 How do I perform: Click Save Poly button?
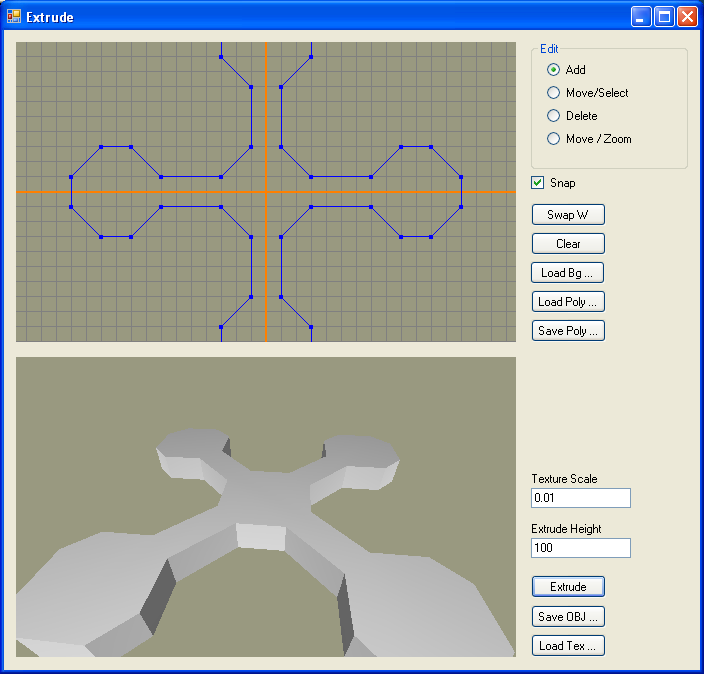(568, 331)
